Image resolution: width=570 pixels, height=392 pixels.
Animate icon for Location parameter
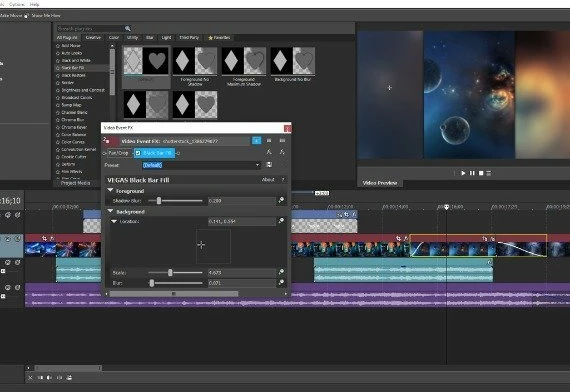pos(281,221)
